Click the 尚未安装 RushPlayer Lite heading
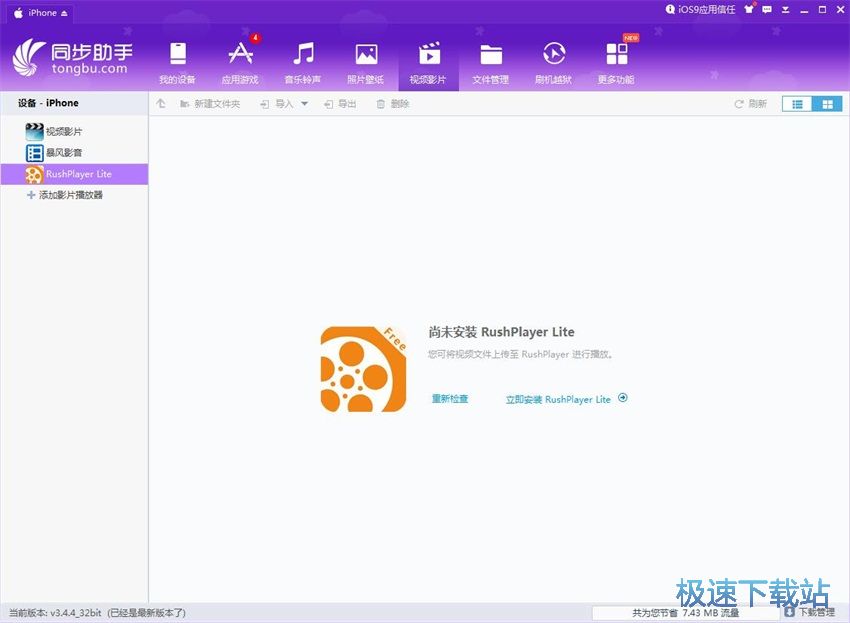The image size is (850, 623). (x=501, y=332)
